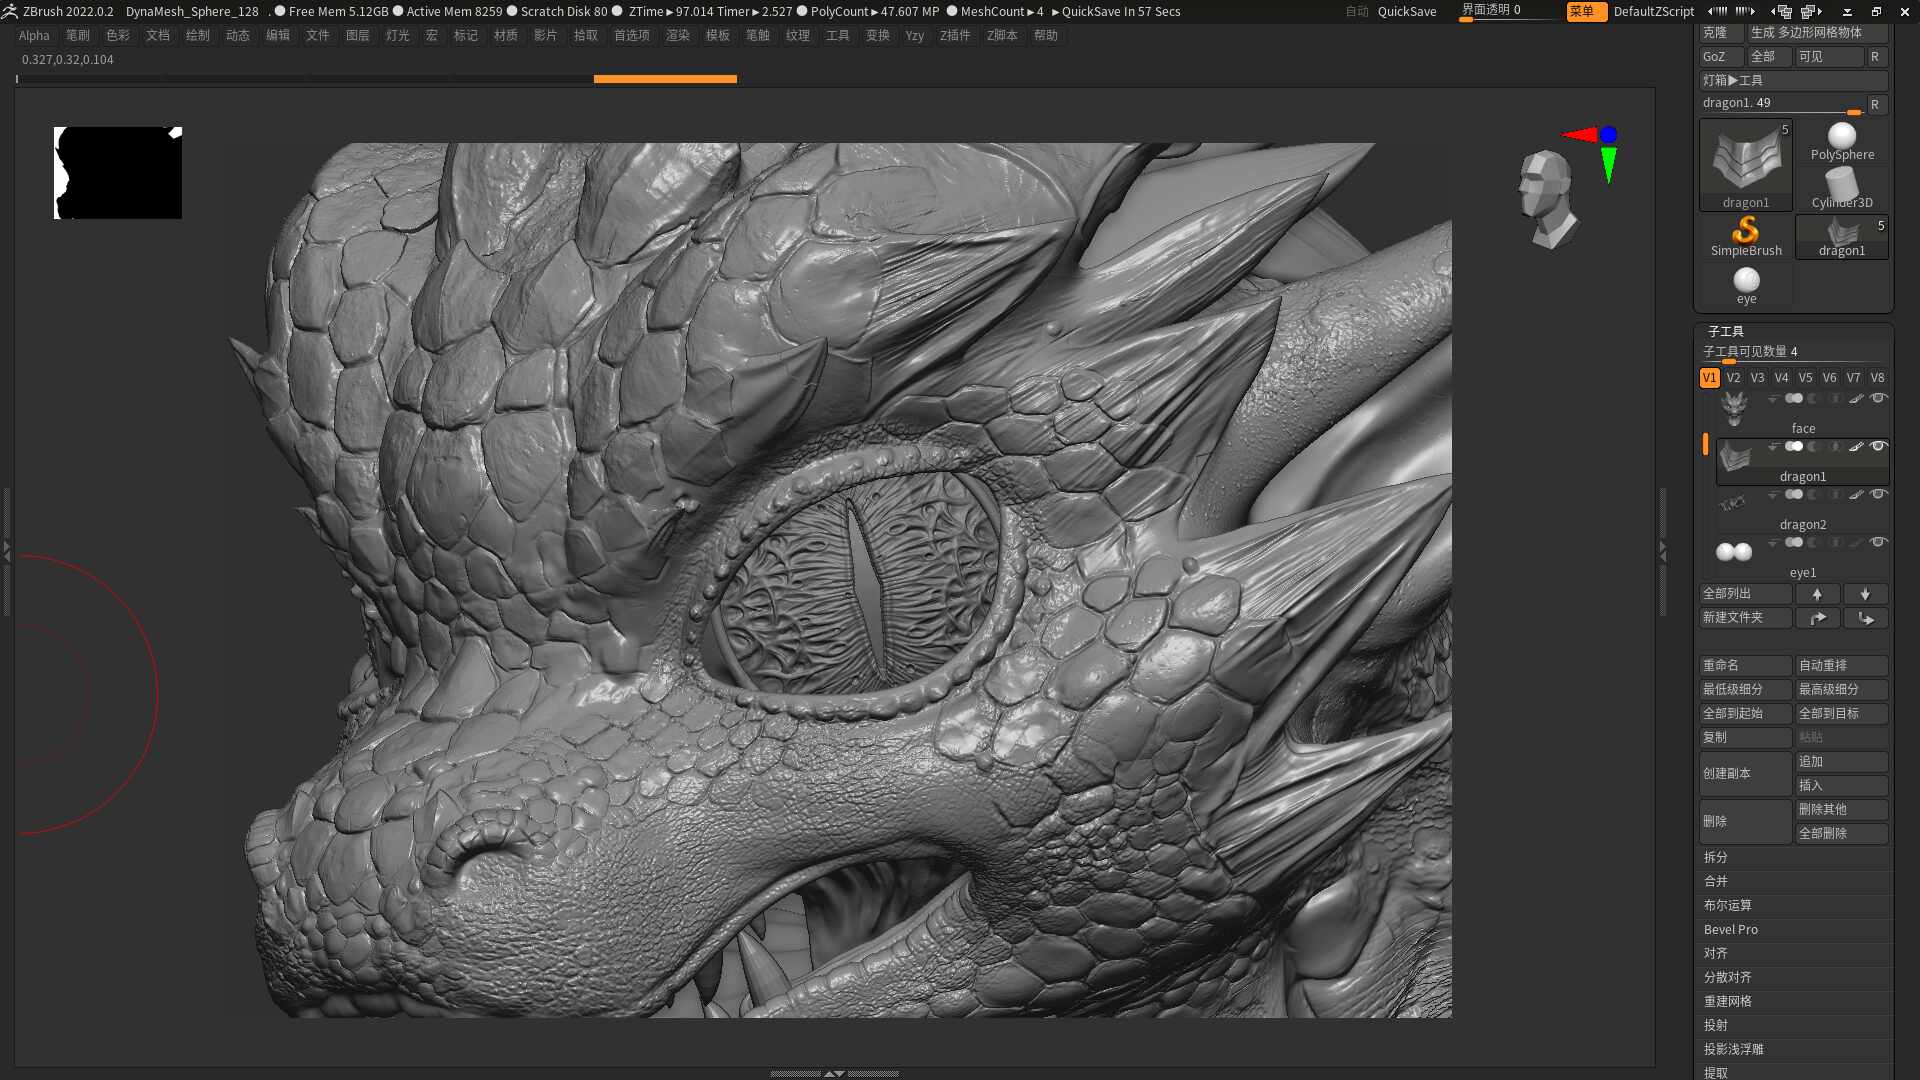Open the 材质 menu

click(506, 35)
